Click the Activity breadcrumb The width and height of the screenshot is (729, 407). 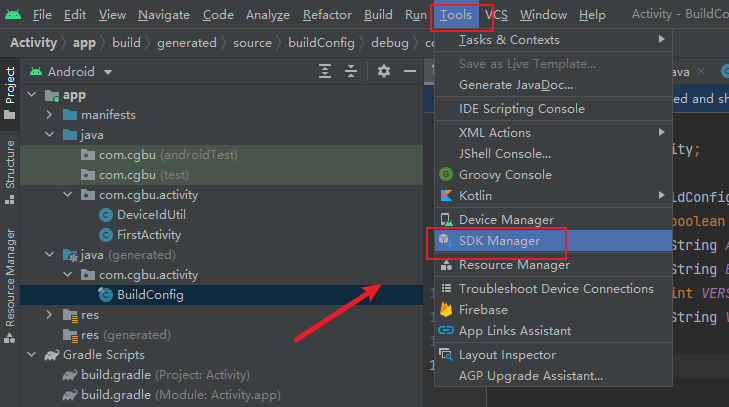33,43
